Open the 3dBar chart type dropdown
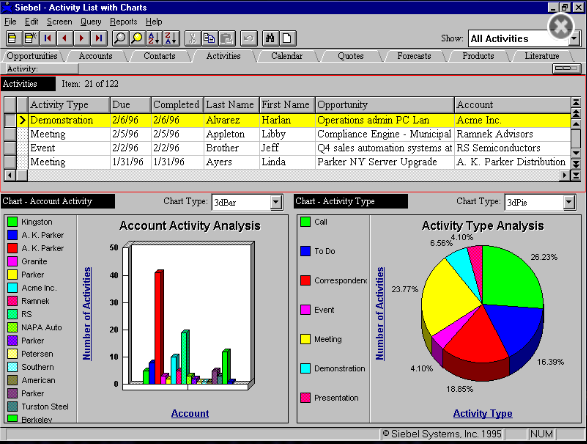The image size is (587, 444). tap(276, 202)
